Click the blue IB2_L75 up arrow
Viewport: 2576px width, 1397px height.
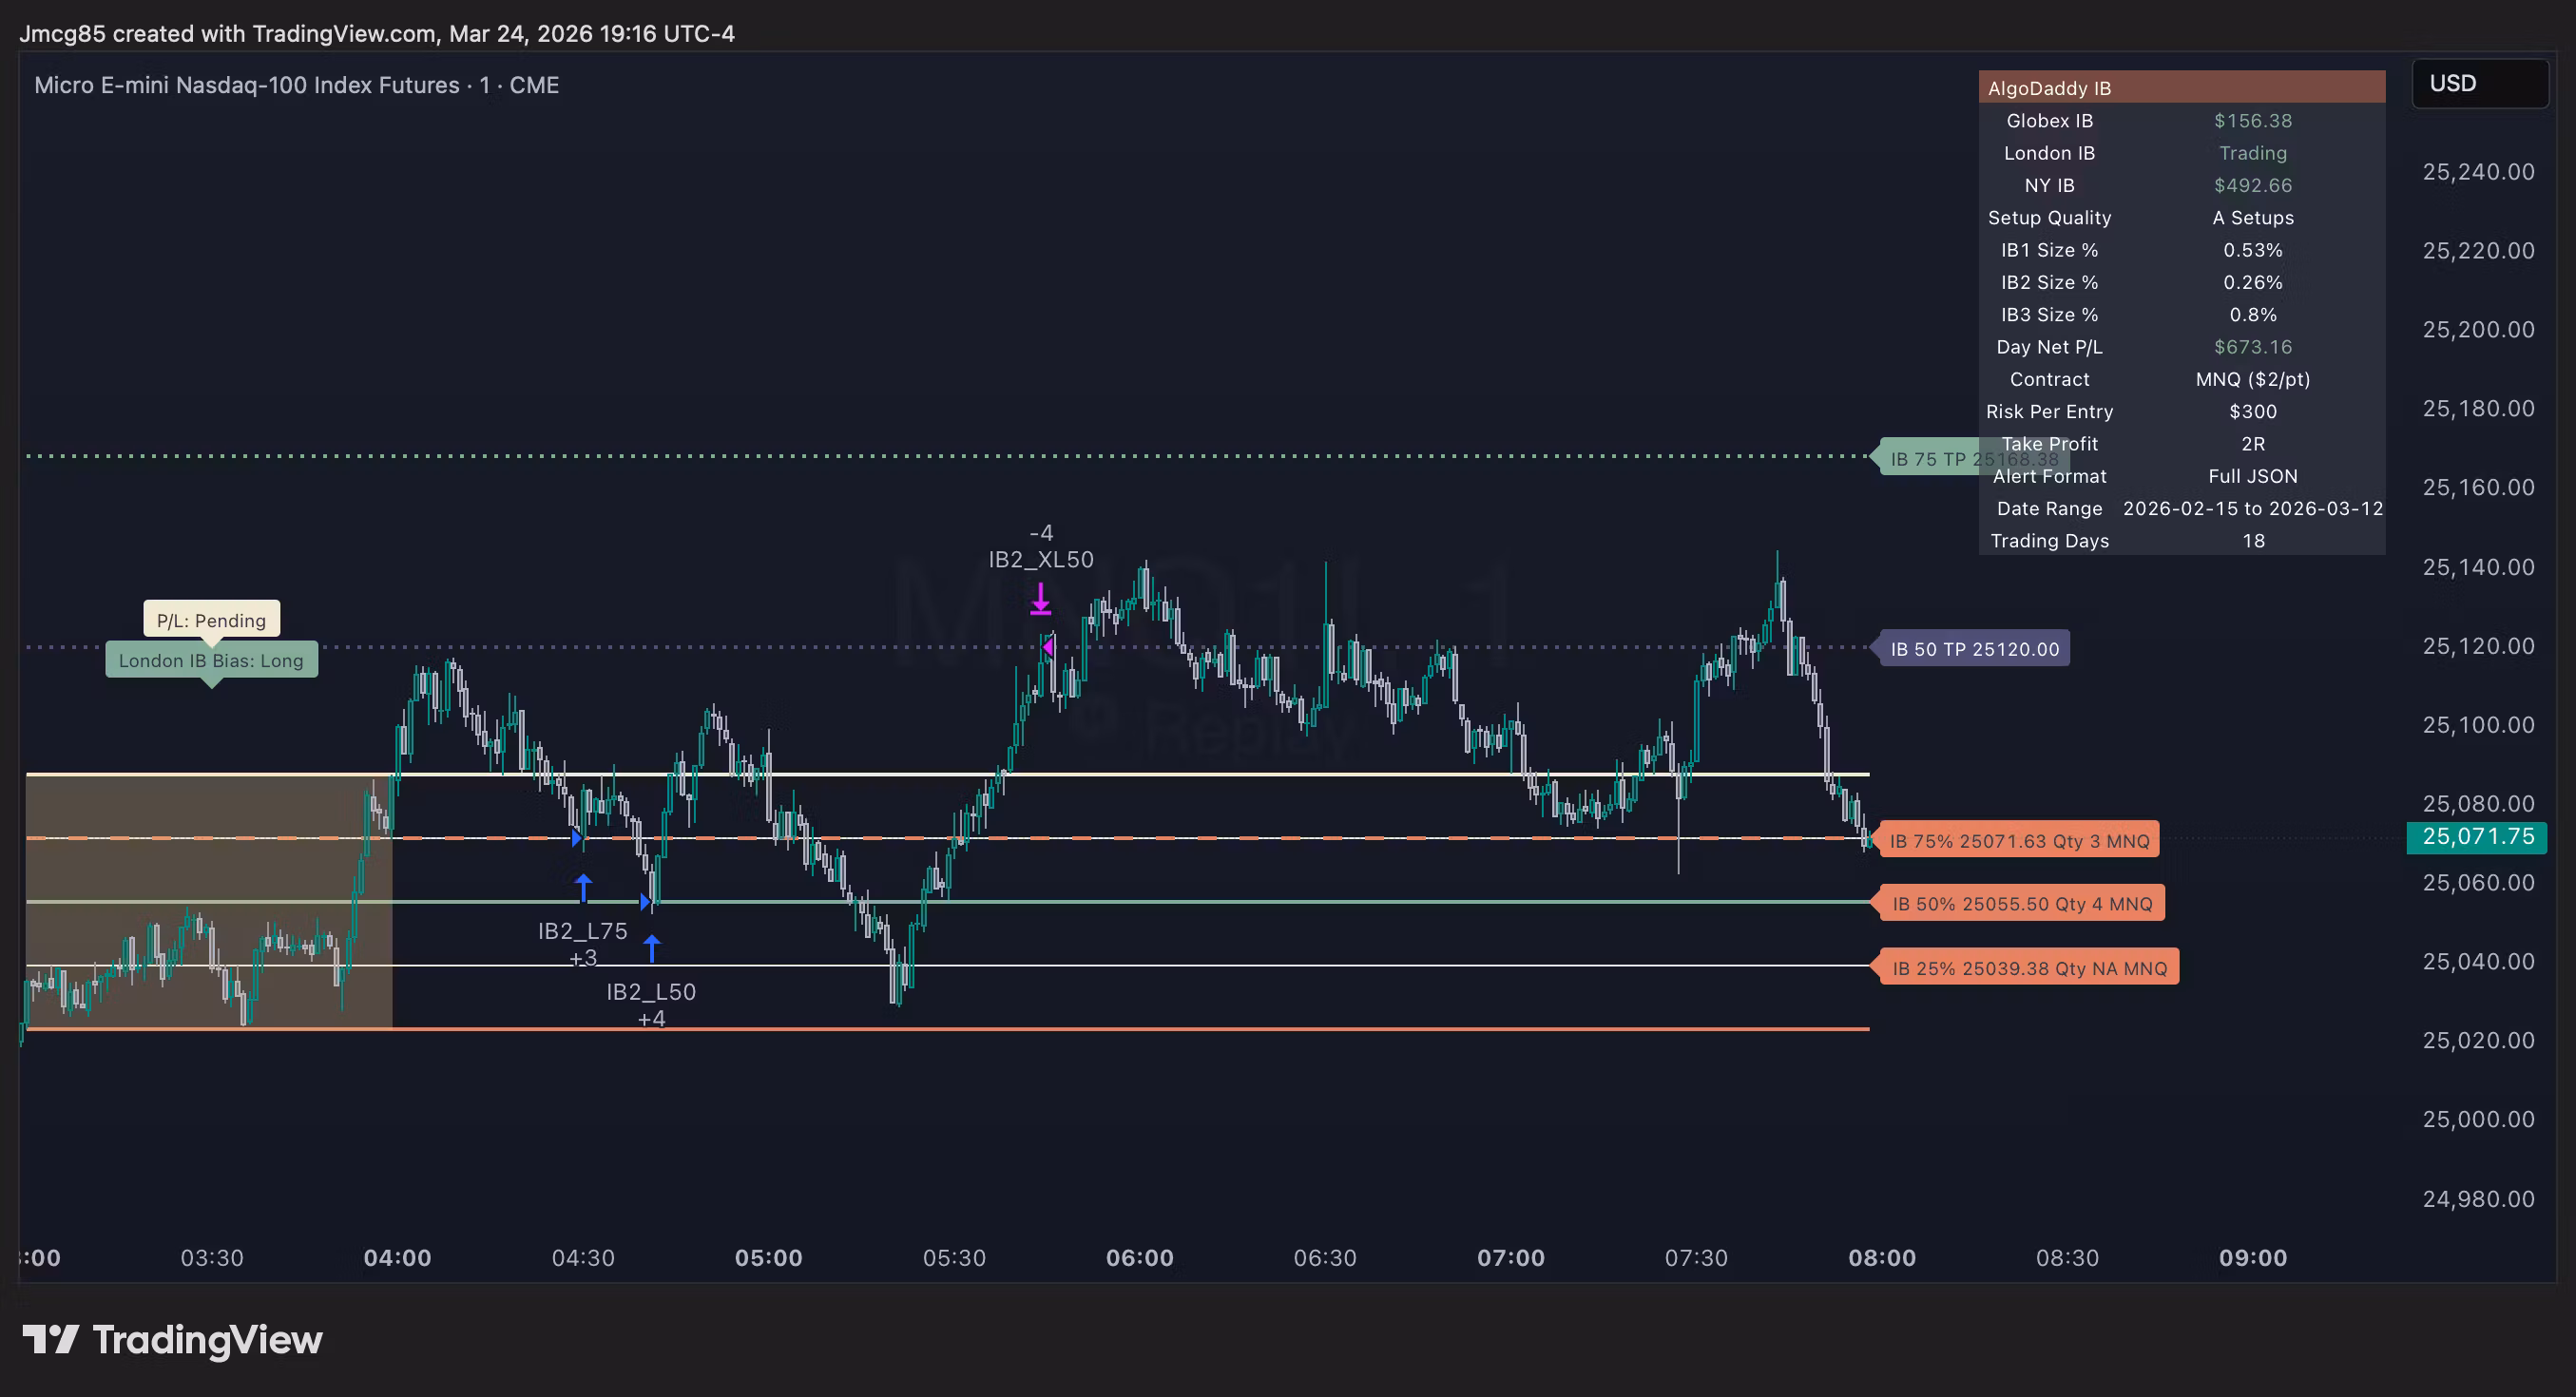pos(583,887)
